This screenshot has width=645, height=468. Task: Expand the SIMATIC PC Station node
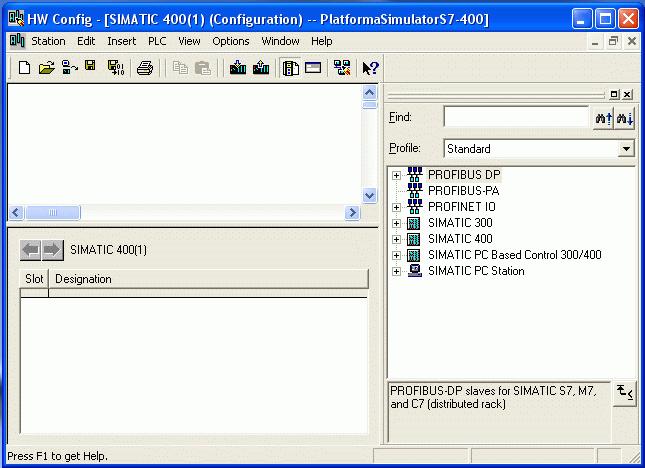click(x=396, y=271)
